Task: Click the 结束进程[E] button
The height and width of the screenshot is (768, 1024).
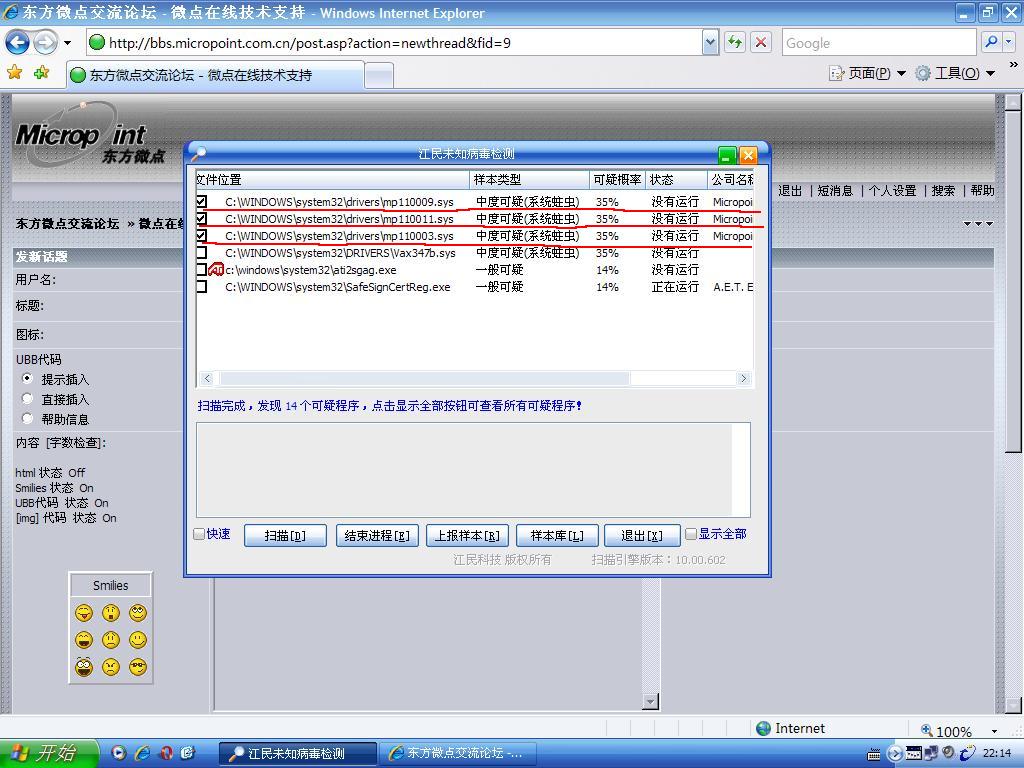Action: (x=377, y=536)
